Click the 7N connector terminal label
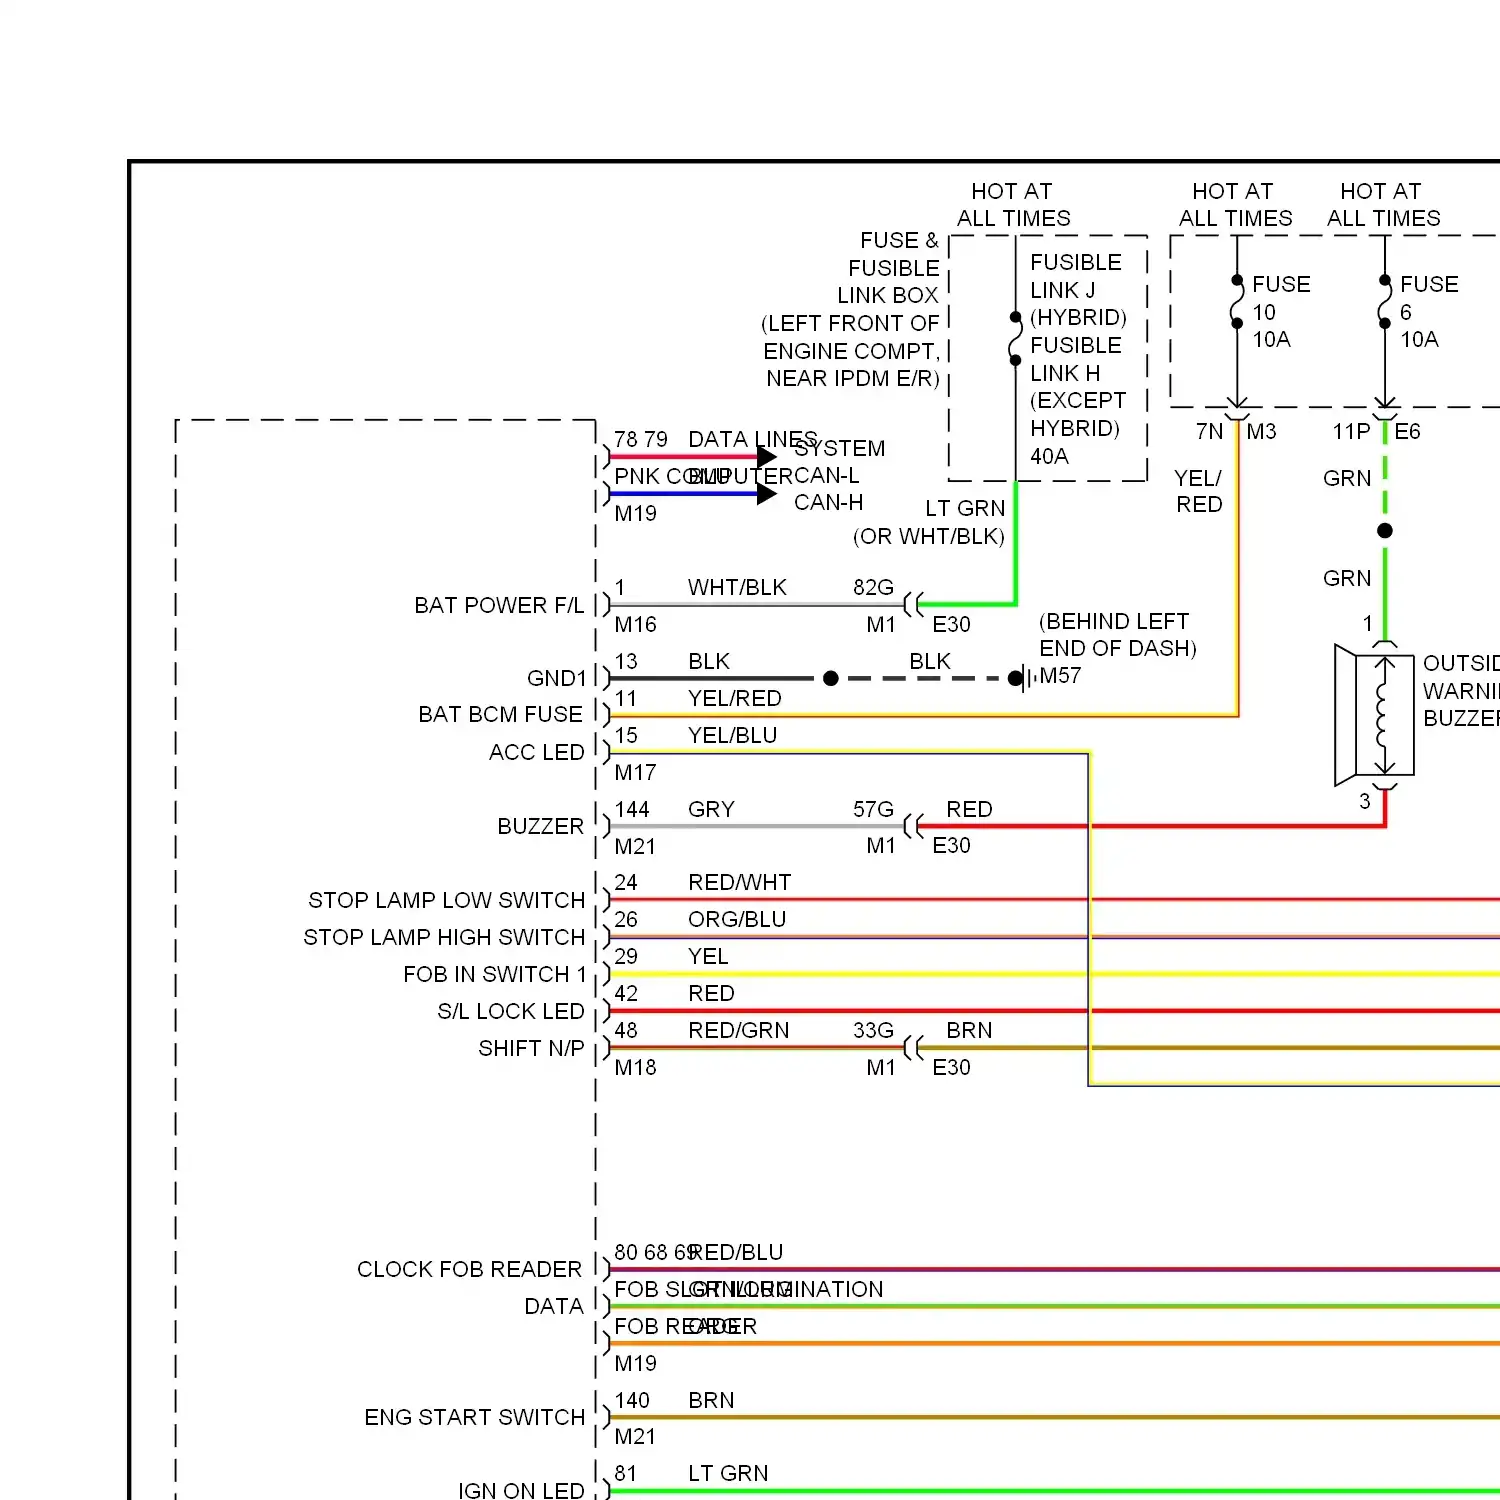Image resolution: width=1500 pixels, height=1500 pixels. [1209, 431]
